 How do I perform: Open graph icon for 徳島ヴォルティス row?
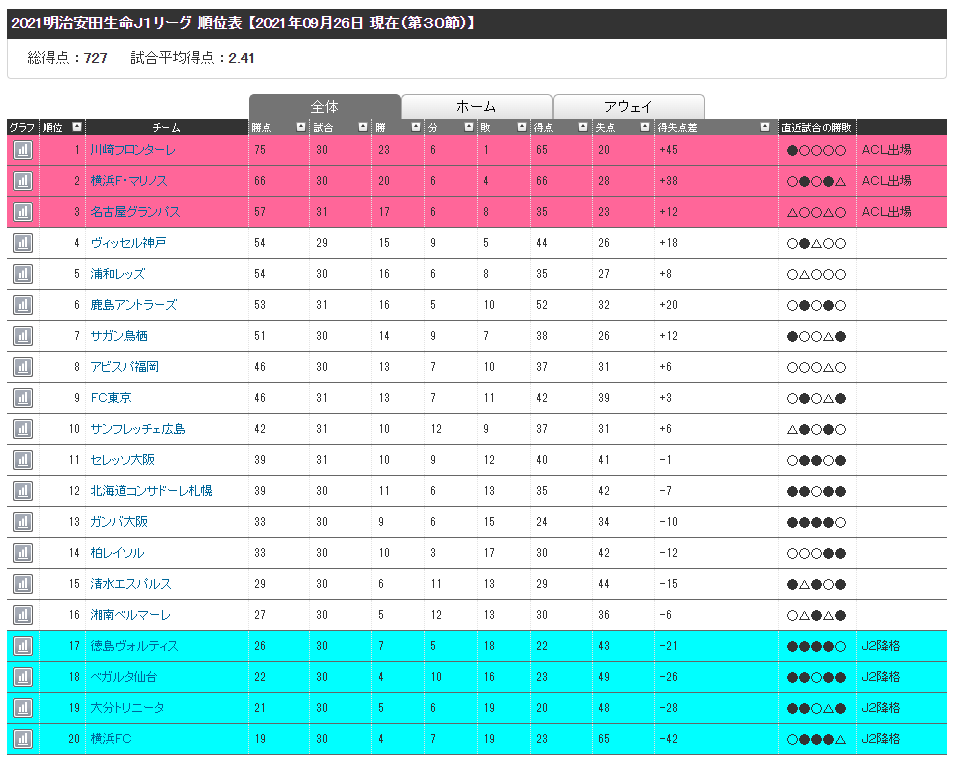pos(23,646)
